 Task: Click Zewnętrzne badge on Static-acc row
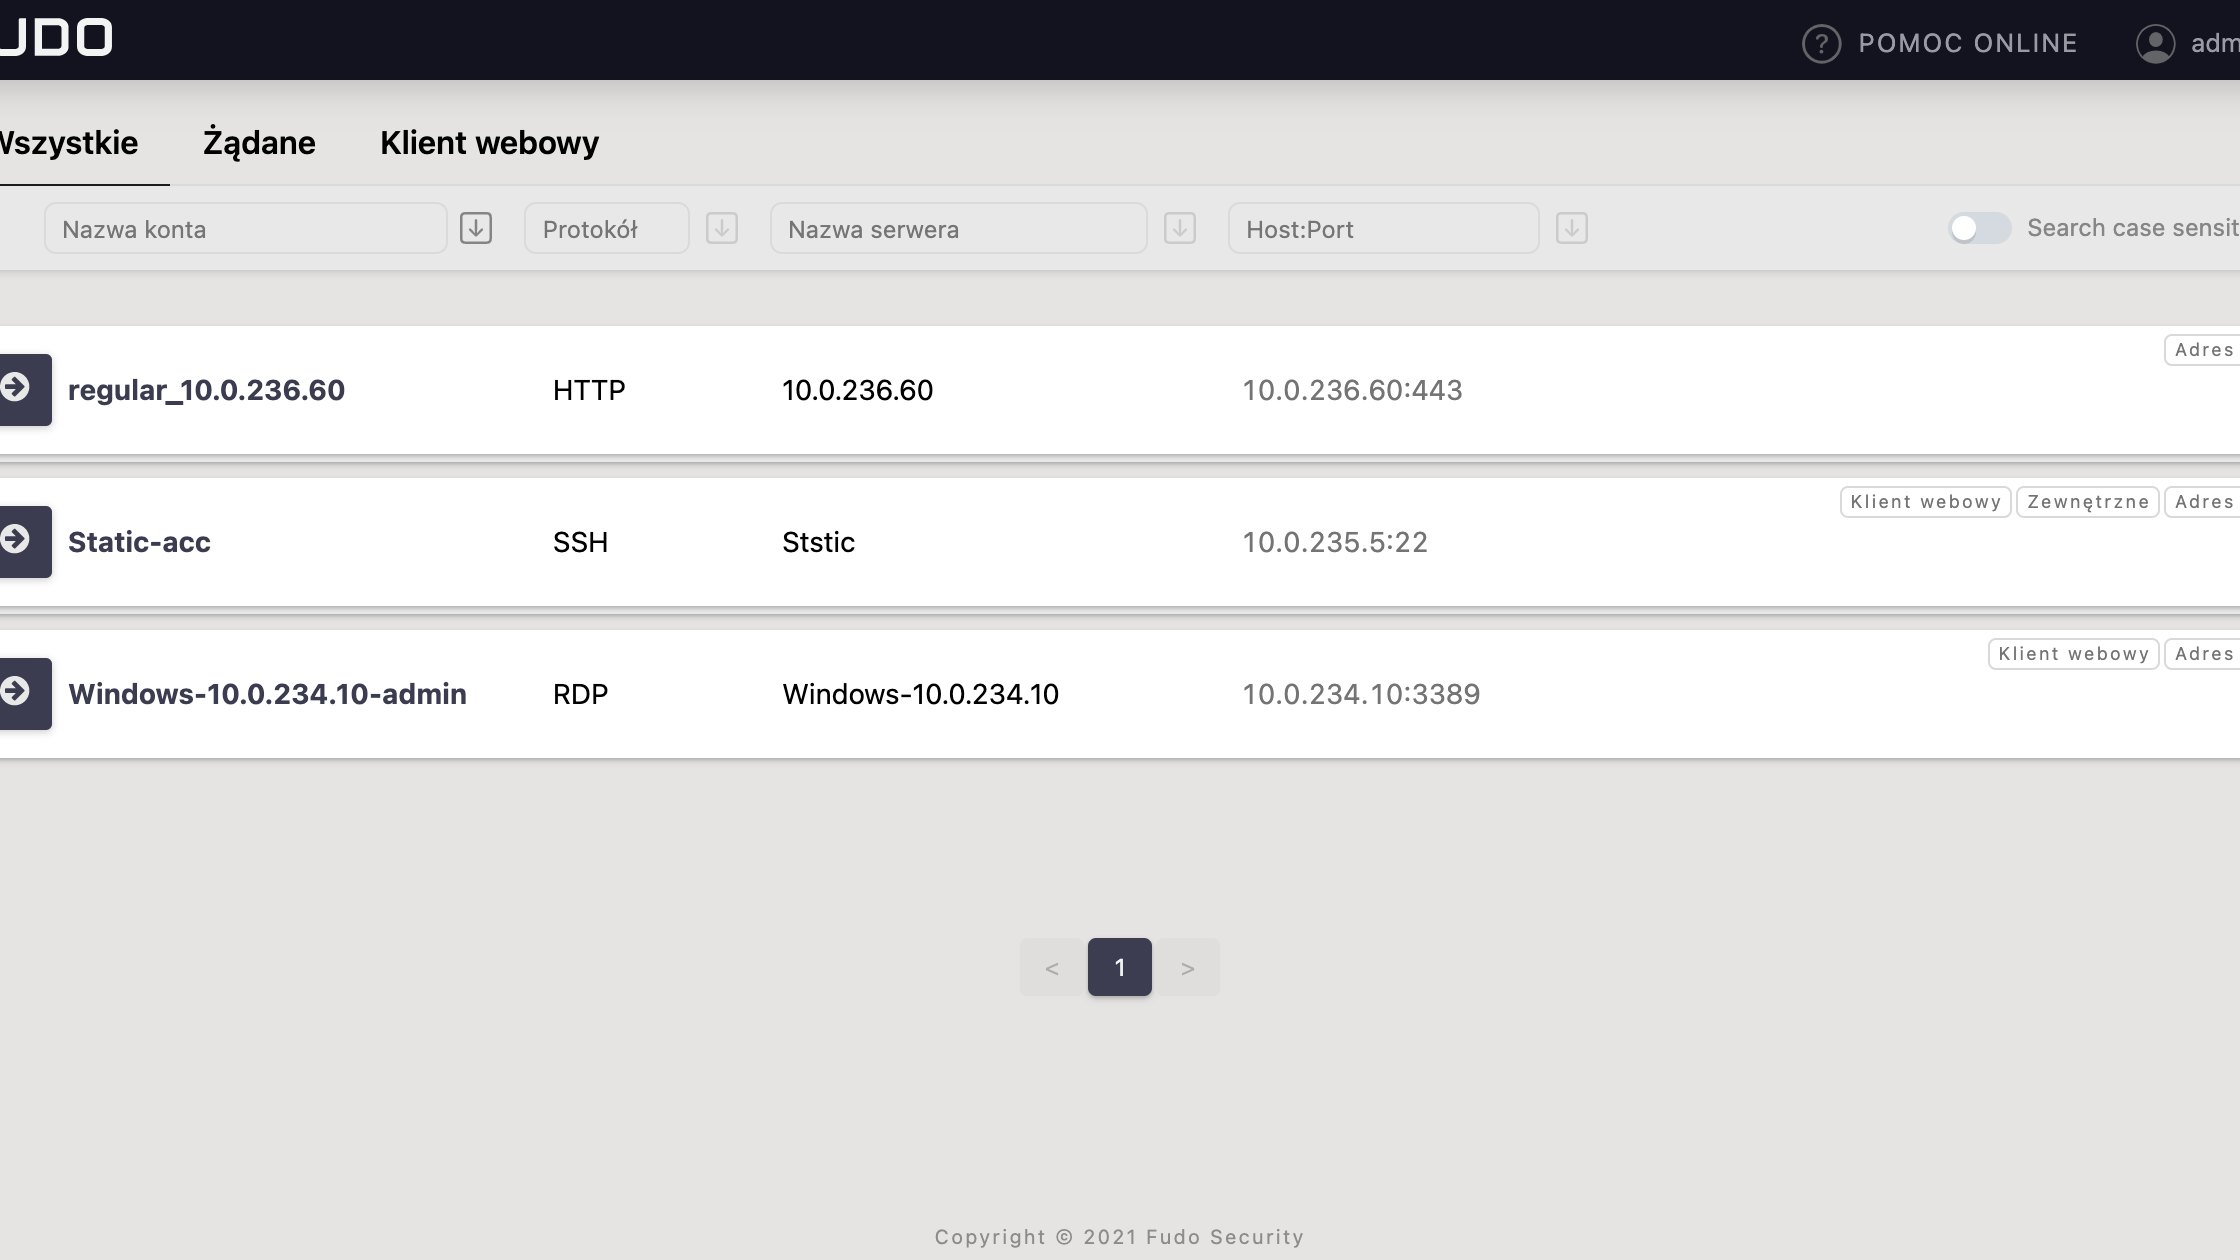[x=2088, y=502]
